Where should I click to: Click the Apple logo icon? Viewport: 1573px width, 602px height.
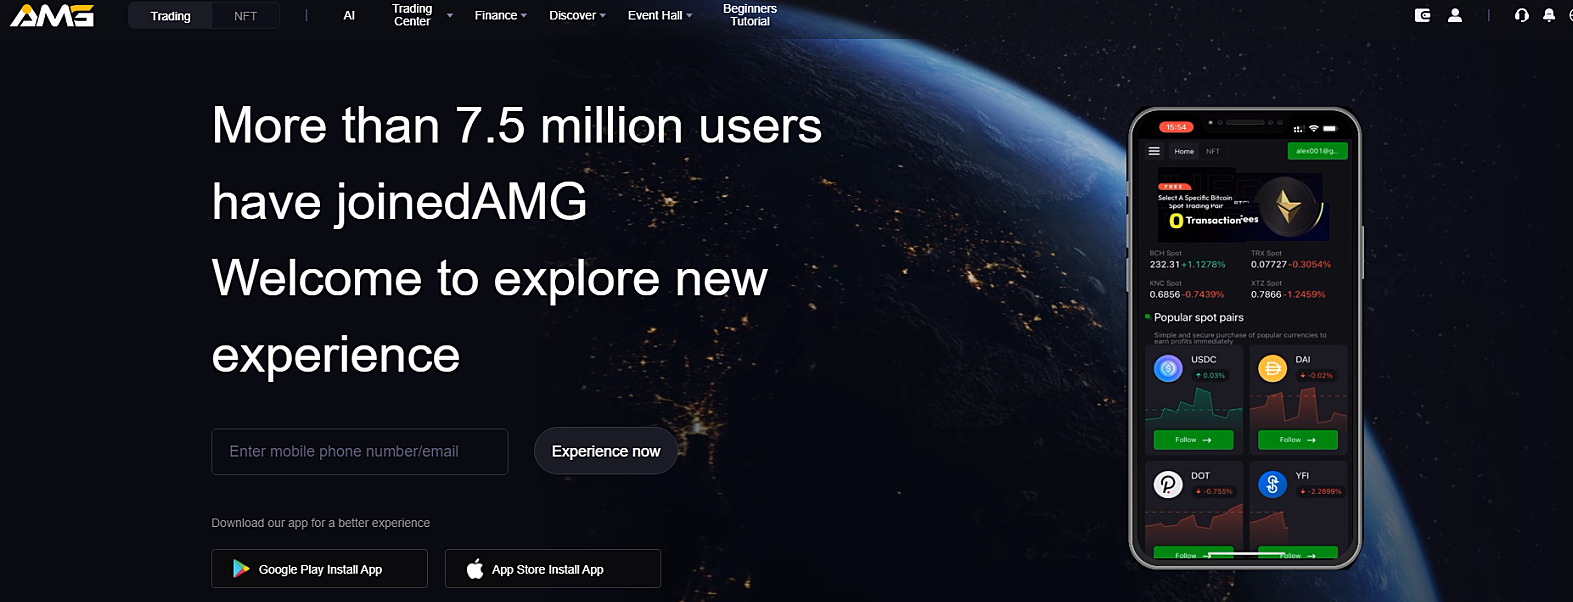475,569
